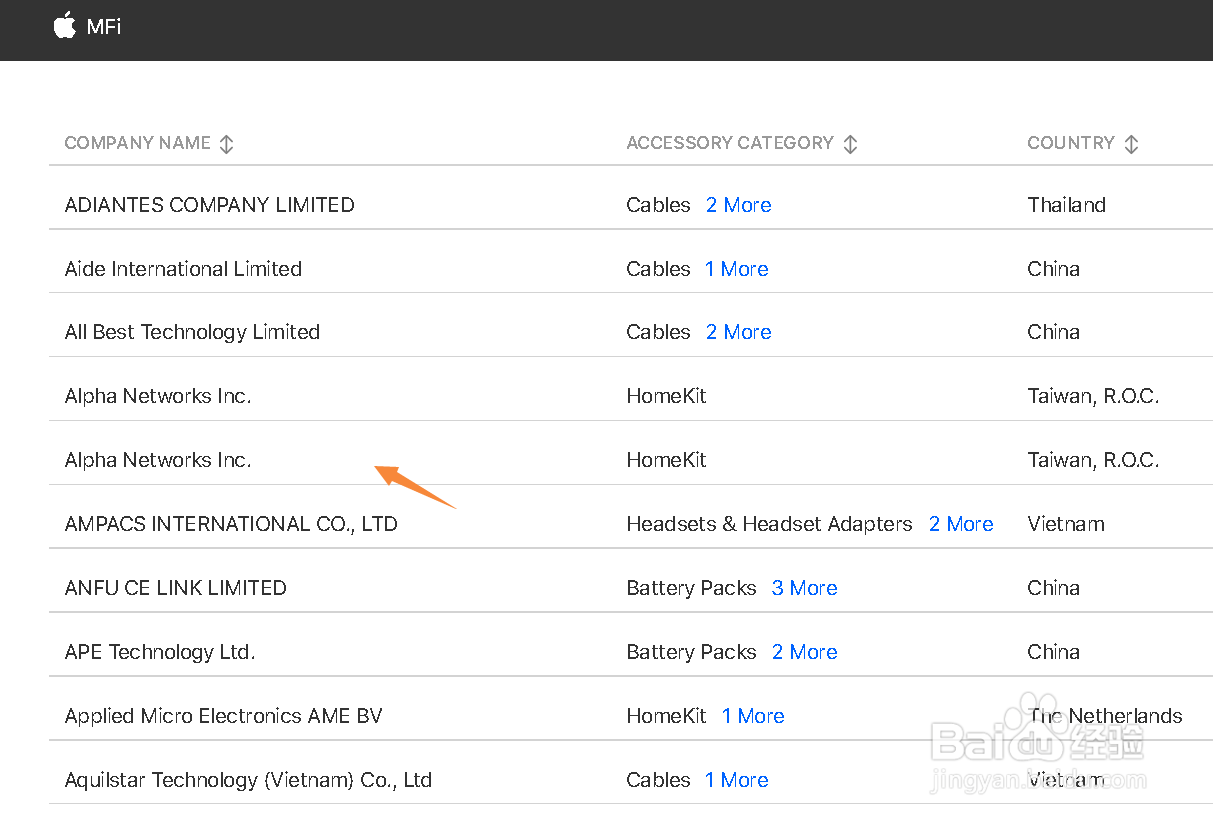Viewport: 1213px width, 822px height.
Task: Sort by Country arrows icon
Action: point(1131,144)
